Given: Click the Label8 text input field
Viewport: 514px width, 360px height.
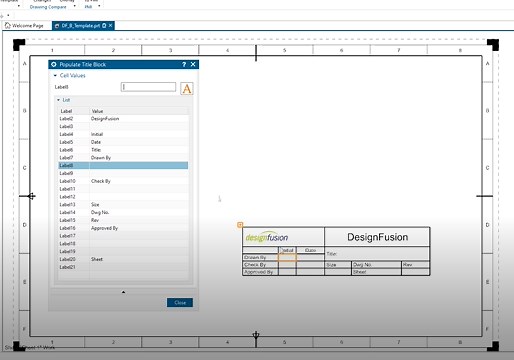Looking at the screenshot, I should coord(148,87).
